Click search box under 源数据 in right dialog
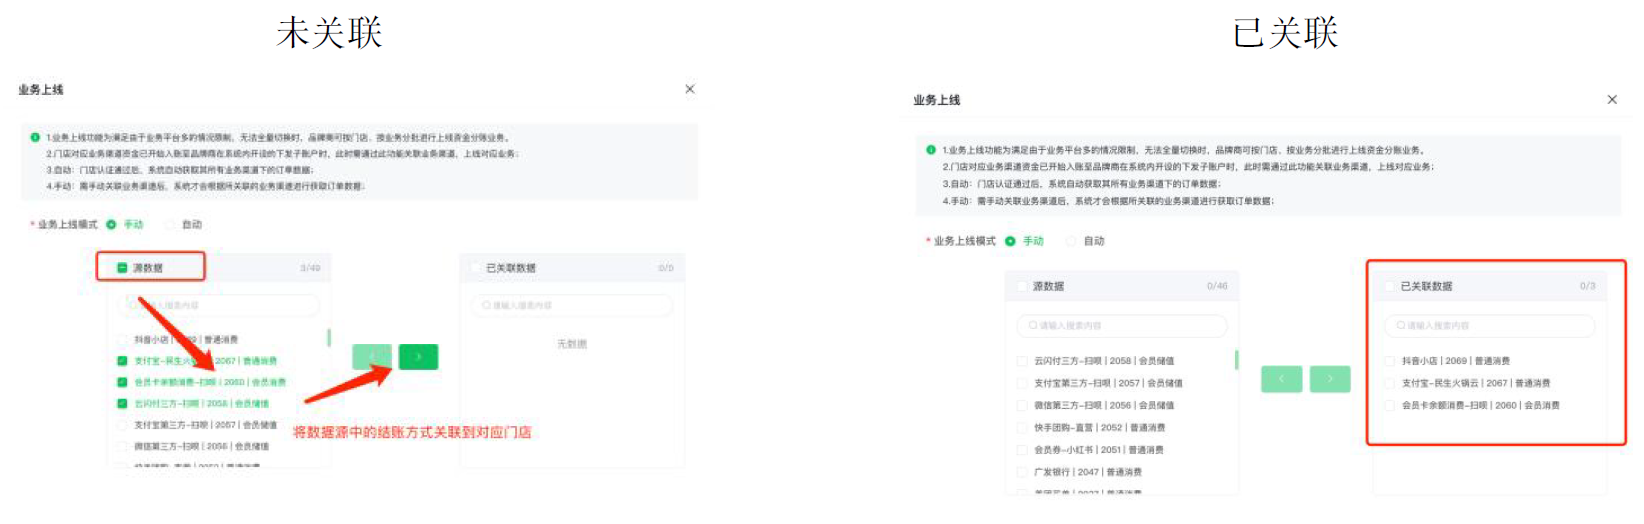This screenshot has width=1644, height=524. tap(1122, 326)
